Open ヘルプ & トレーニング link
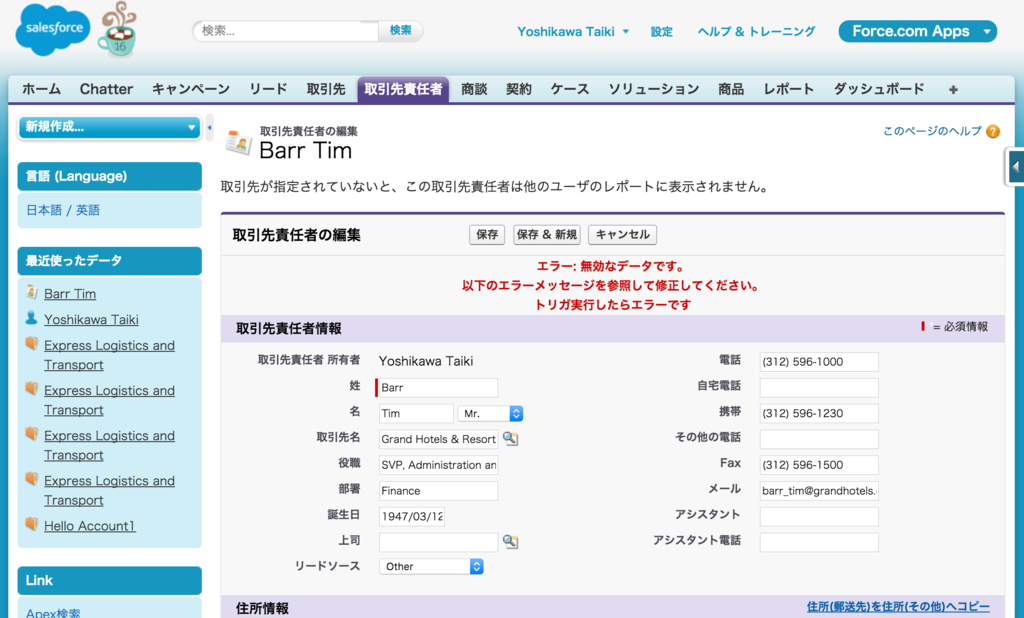Image resolution: width=1024 pixels, height=618 pixels. [756, 31]
